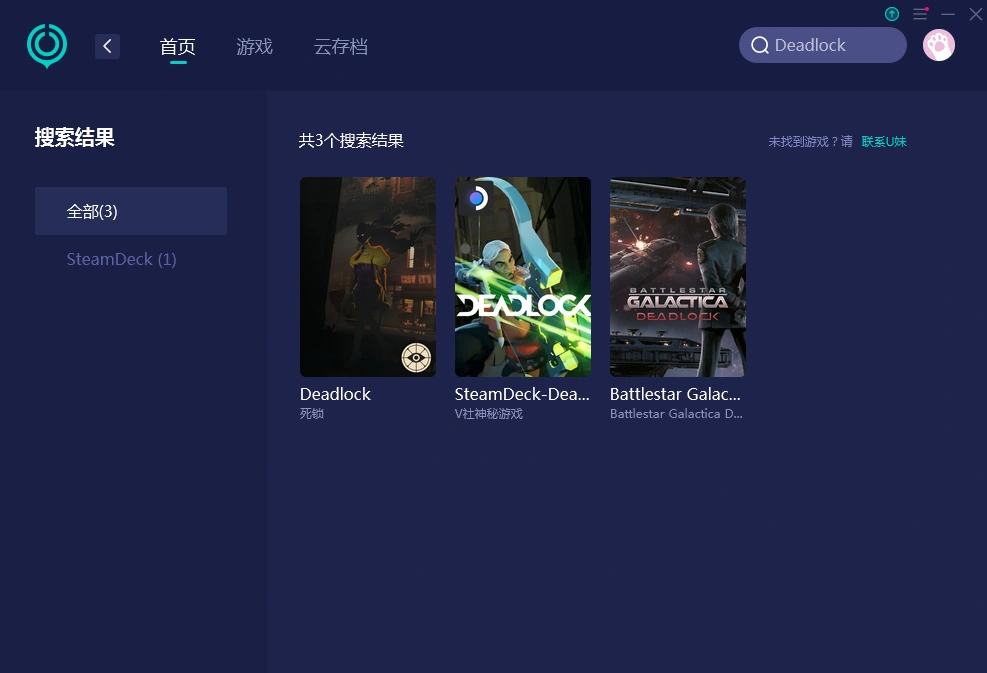Click the 死锁 subtitle text
The image size is (987, 673).
tap(312, 414)
